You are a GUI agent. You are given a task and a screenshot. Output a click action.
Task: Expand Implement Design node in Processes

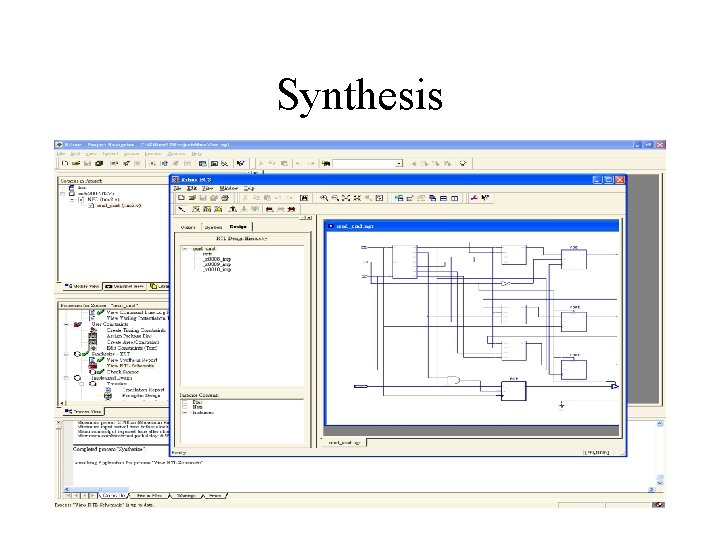(x=66, y=378)
